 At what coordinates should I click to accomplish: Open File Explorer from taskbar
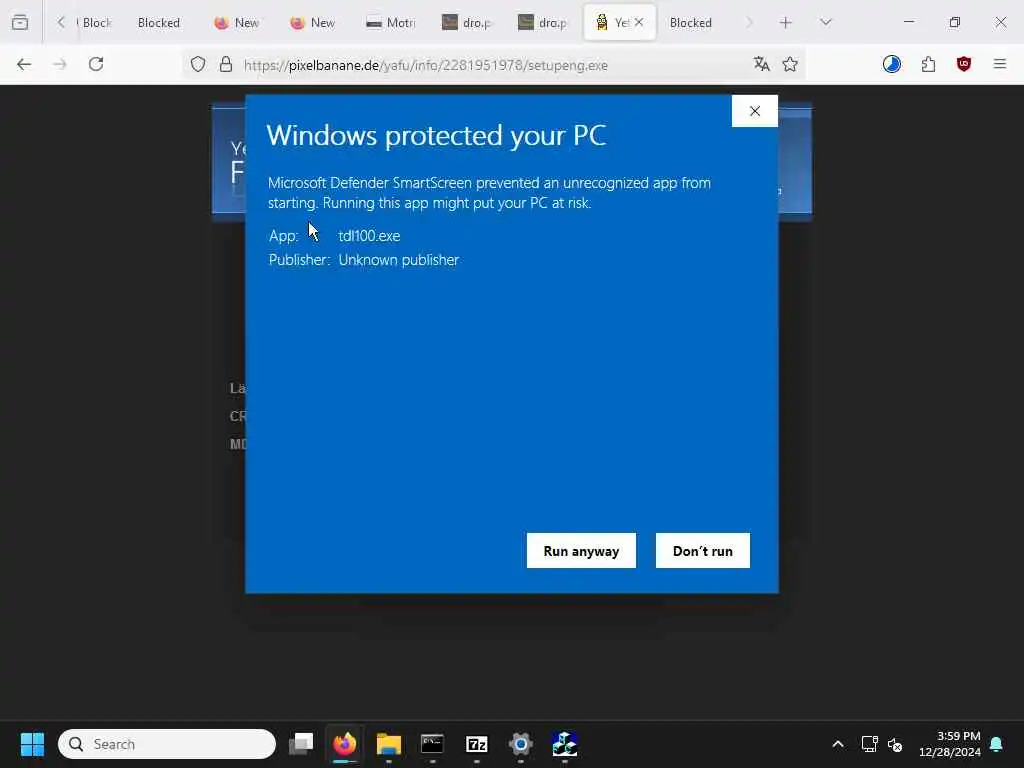click(389, 744)
